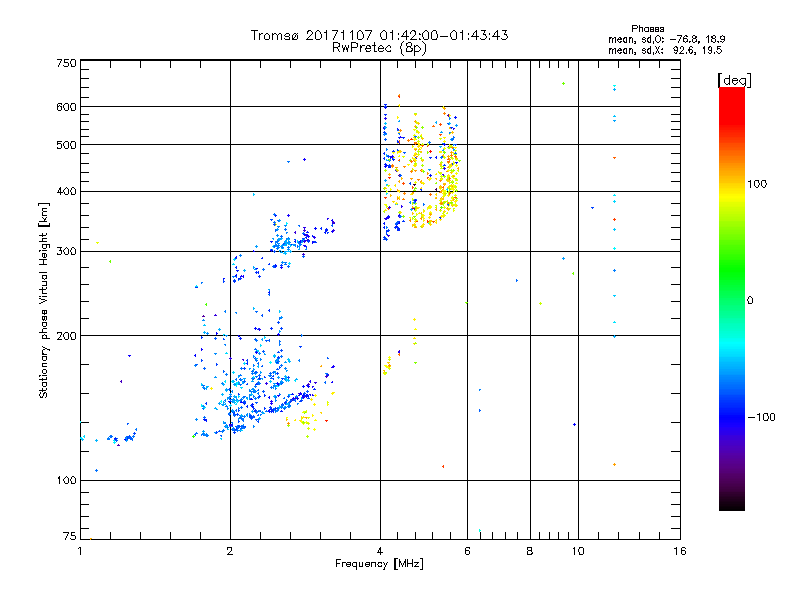Click the y-axis tick label '300'

tap(66, 252)
